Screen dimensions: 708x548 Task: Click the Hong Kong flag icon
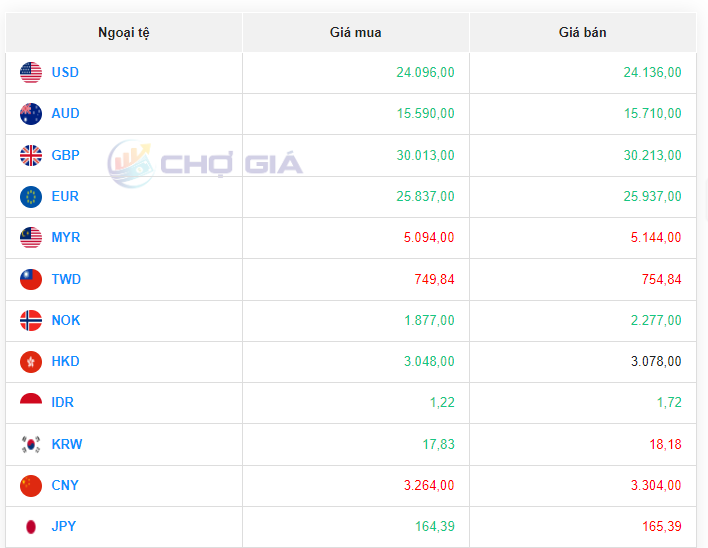point(31,362)
